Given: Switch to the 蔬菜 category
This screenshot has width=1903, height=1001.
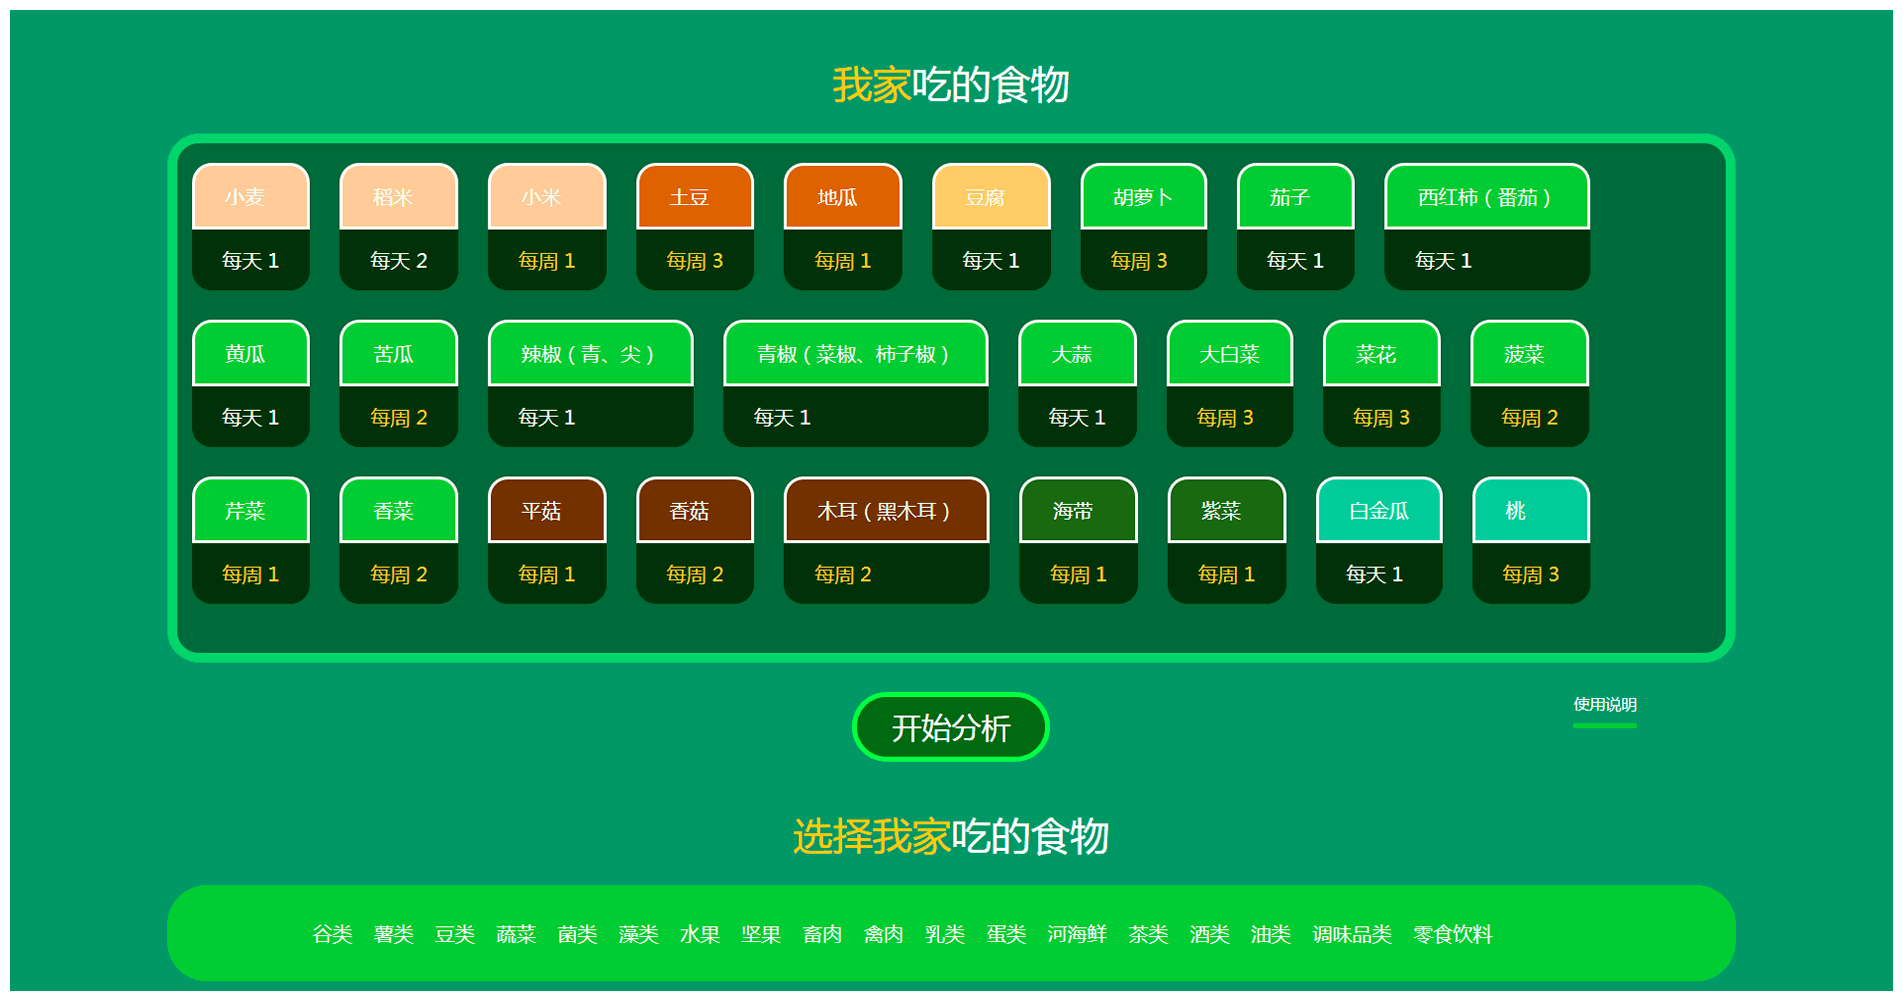Looking at the screenshot, I should click(x=516, y=934).
